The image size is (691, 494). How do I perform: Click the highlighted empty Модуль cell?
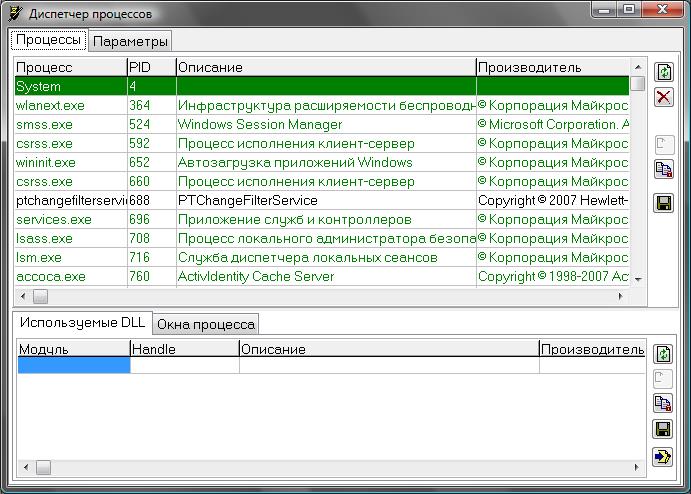click(x=74, y=365)
